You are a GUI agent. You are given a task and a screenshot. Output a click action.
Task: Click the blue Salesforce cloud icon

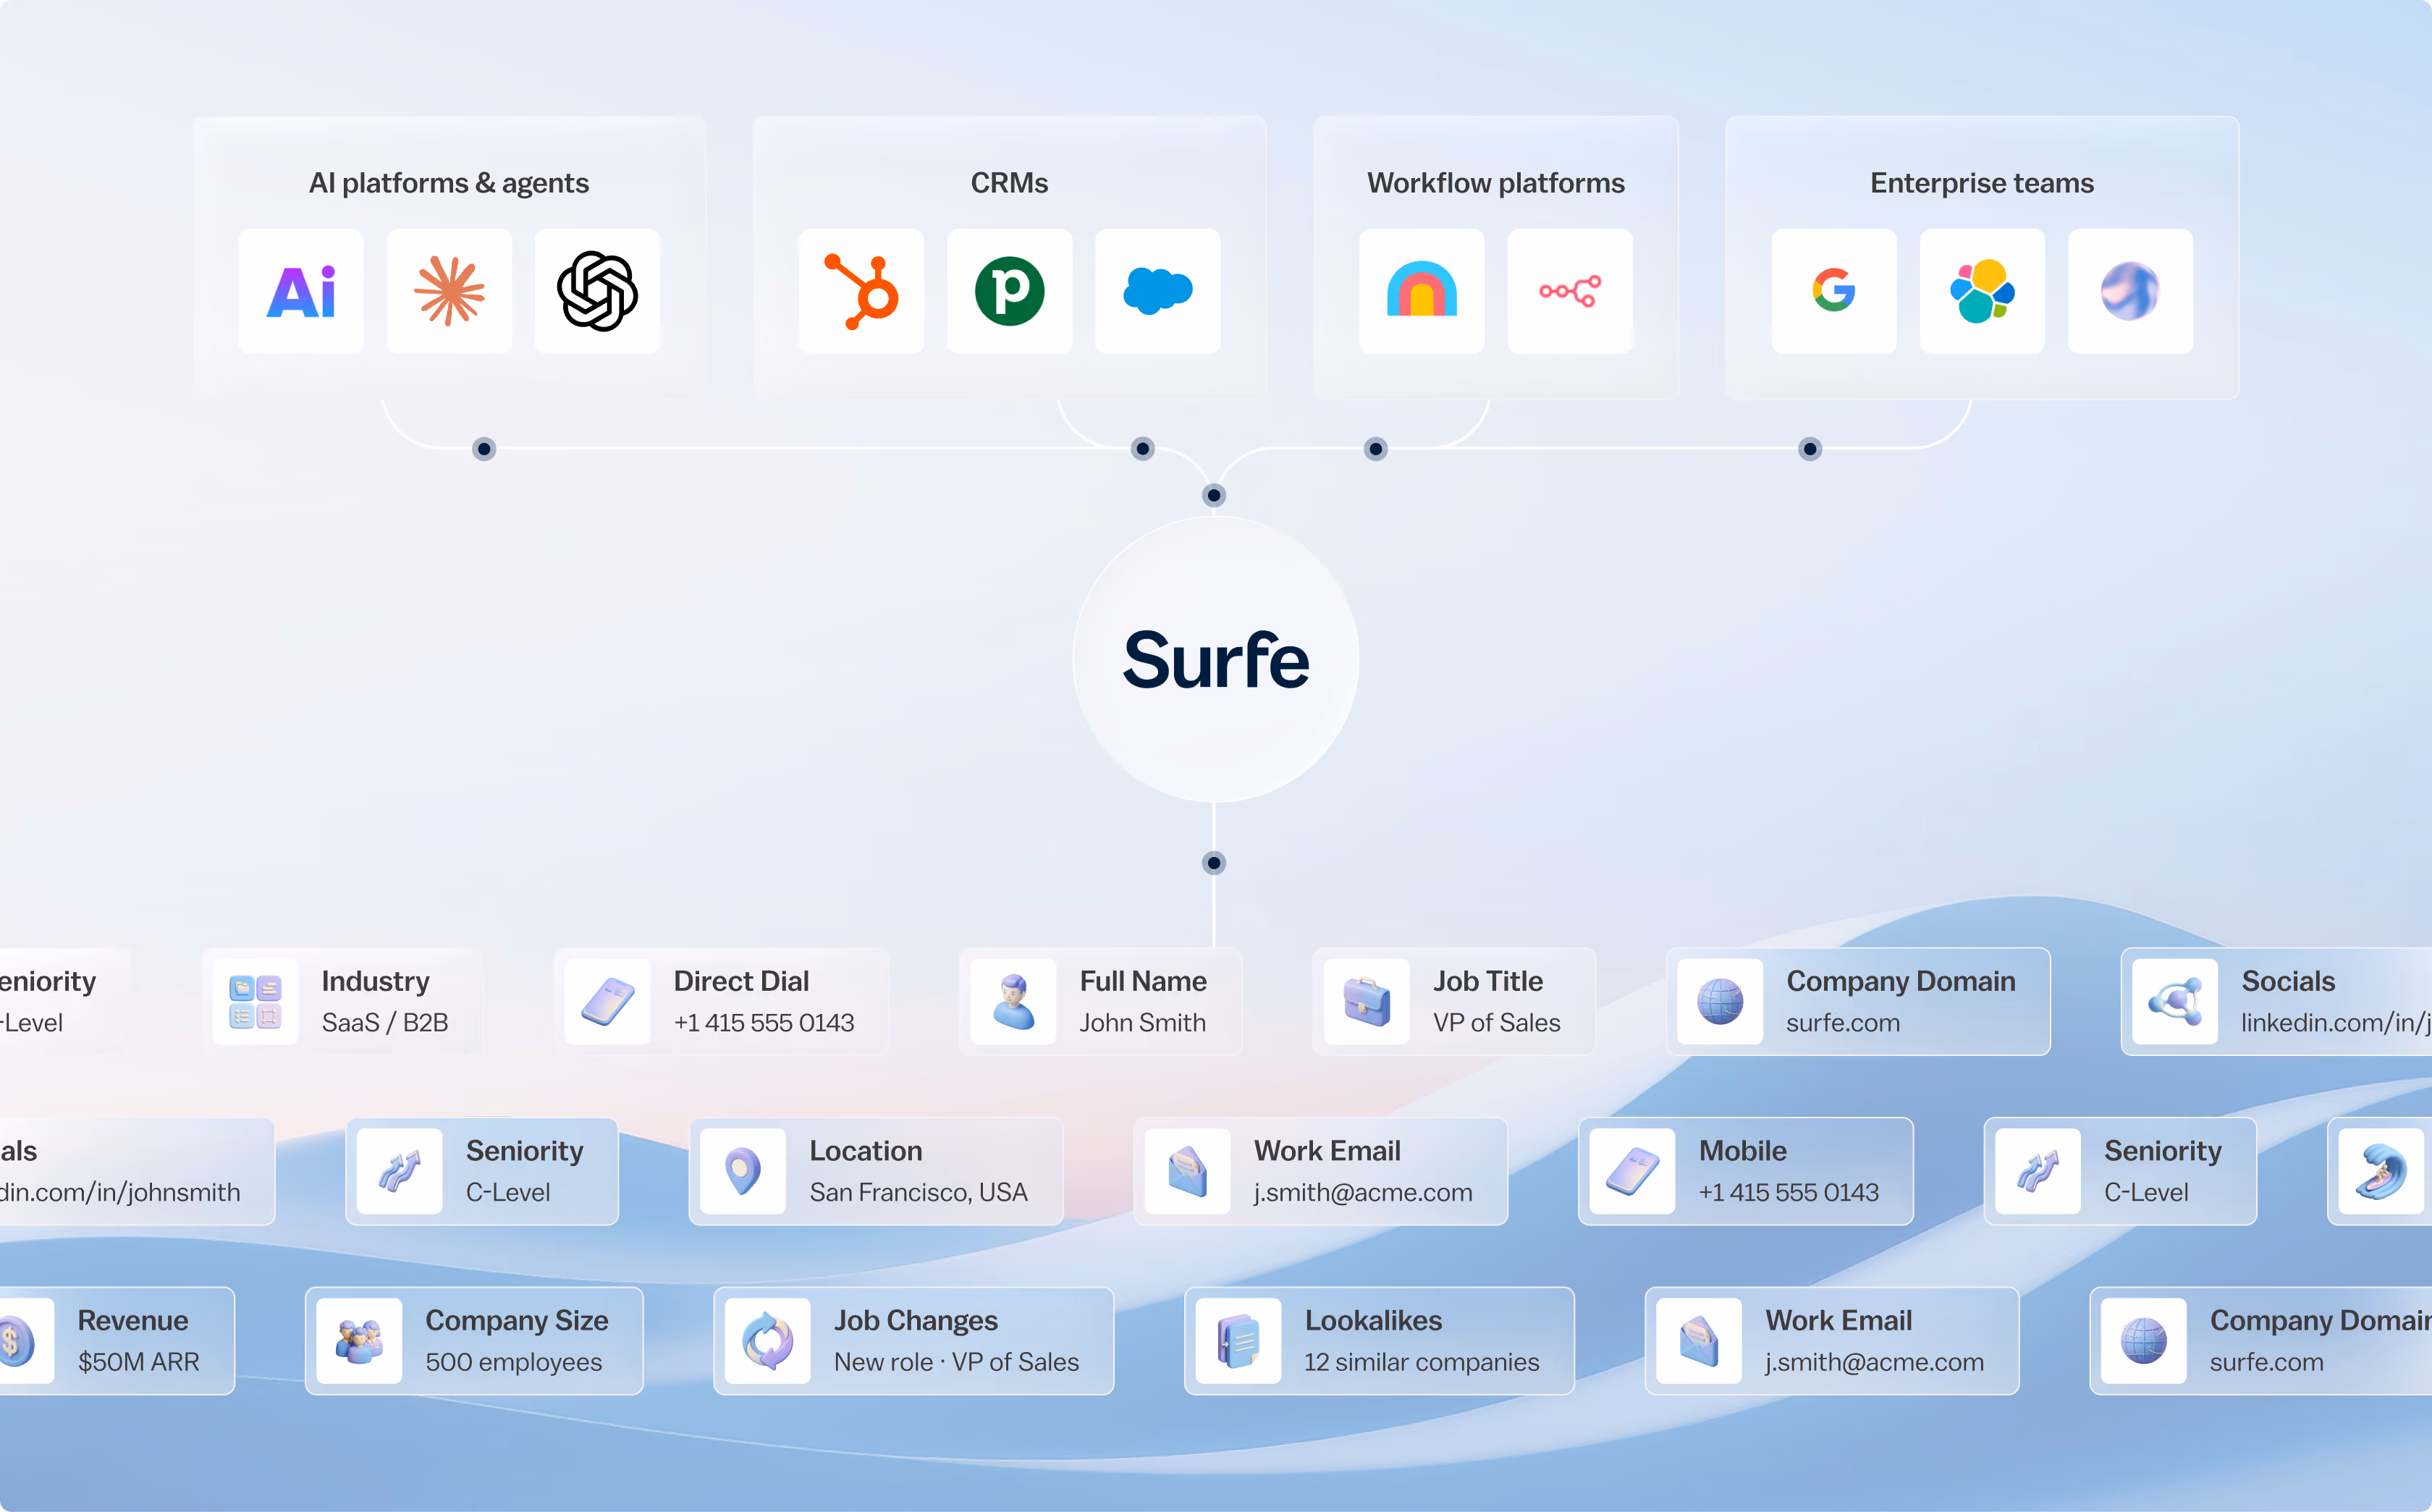1157,291
